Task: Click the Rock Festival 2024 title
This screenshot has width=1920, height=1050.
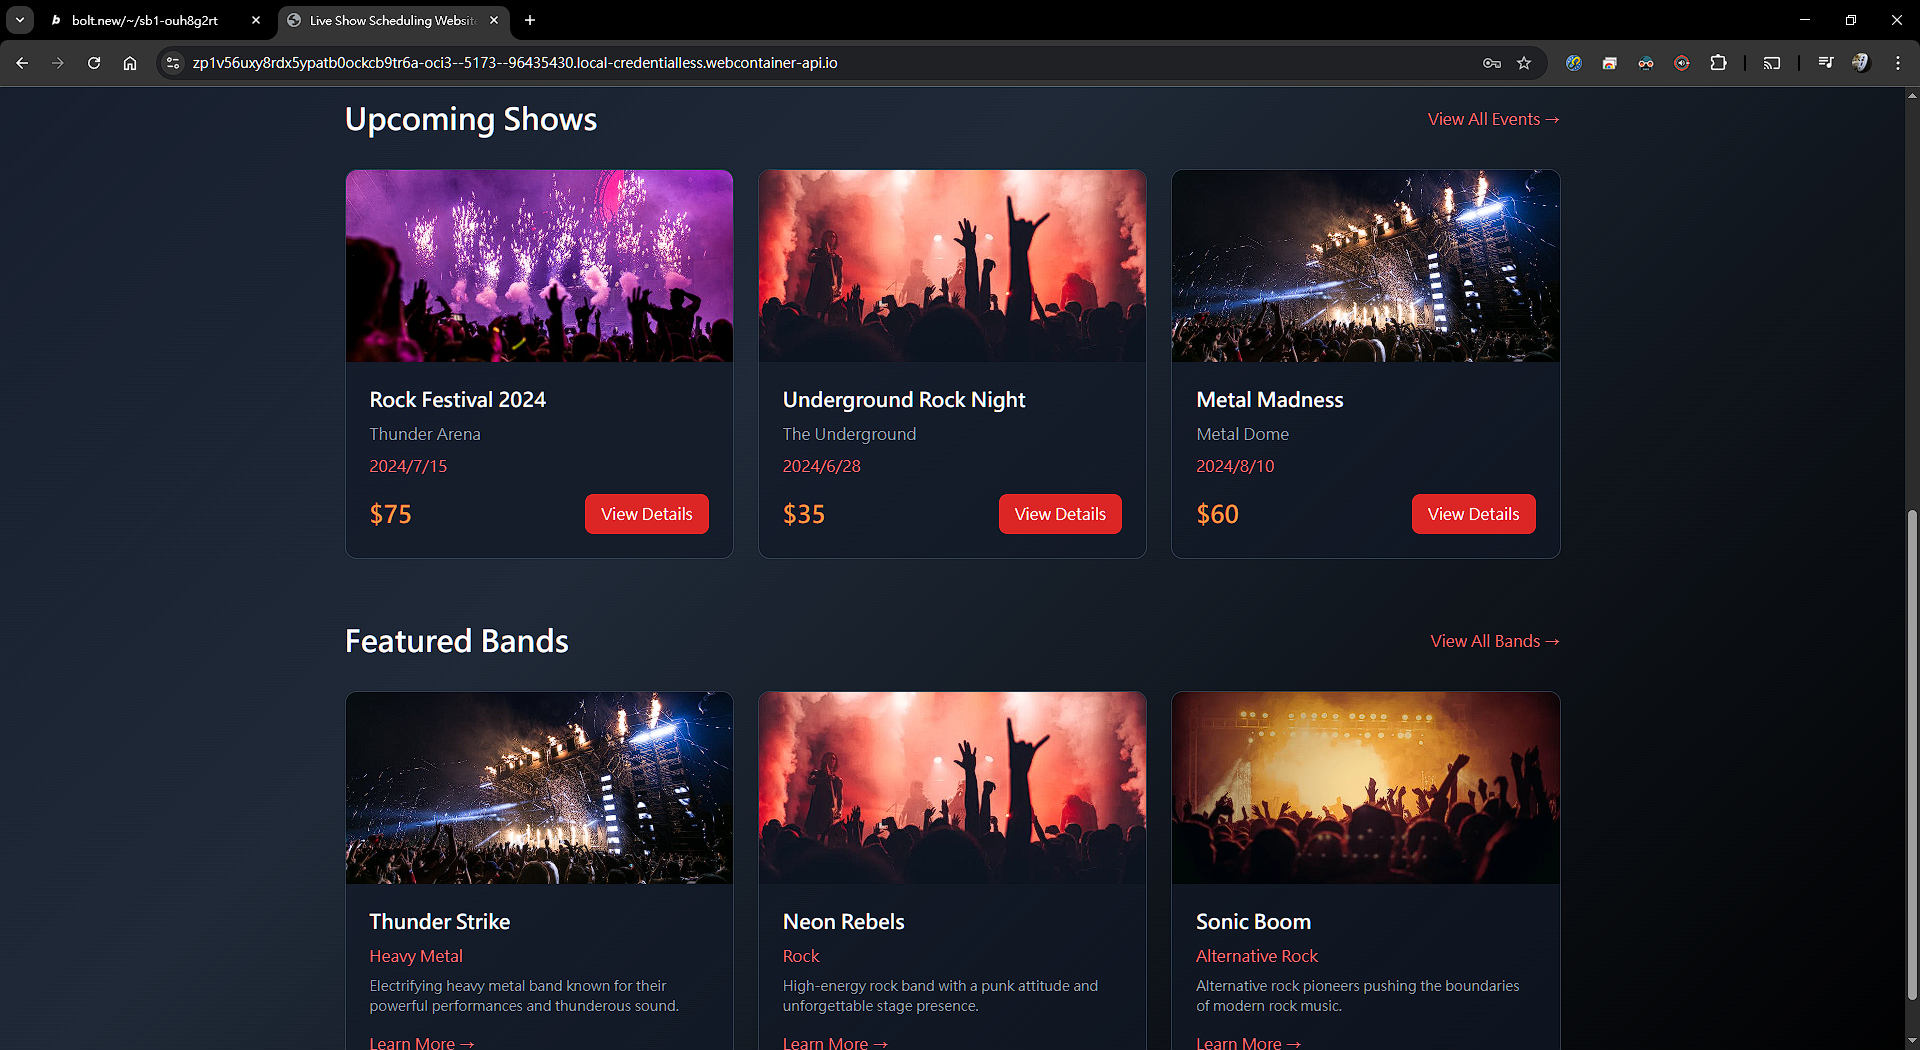Action: click(x=457, y=400)
